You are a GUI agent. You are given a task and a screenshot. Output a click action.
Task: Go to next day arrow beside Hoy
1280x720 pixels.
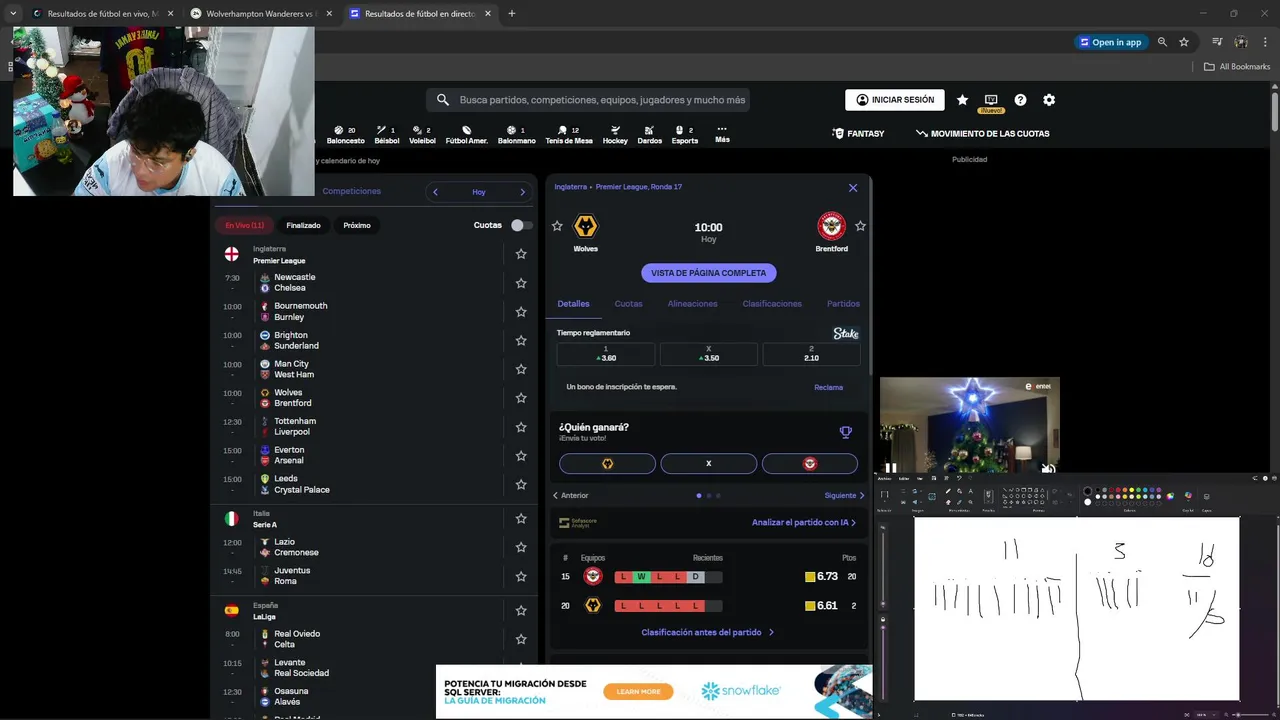click(522, 192)
